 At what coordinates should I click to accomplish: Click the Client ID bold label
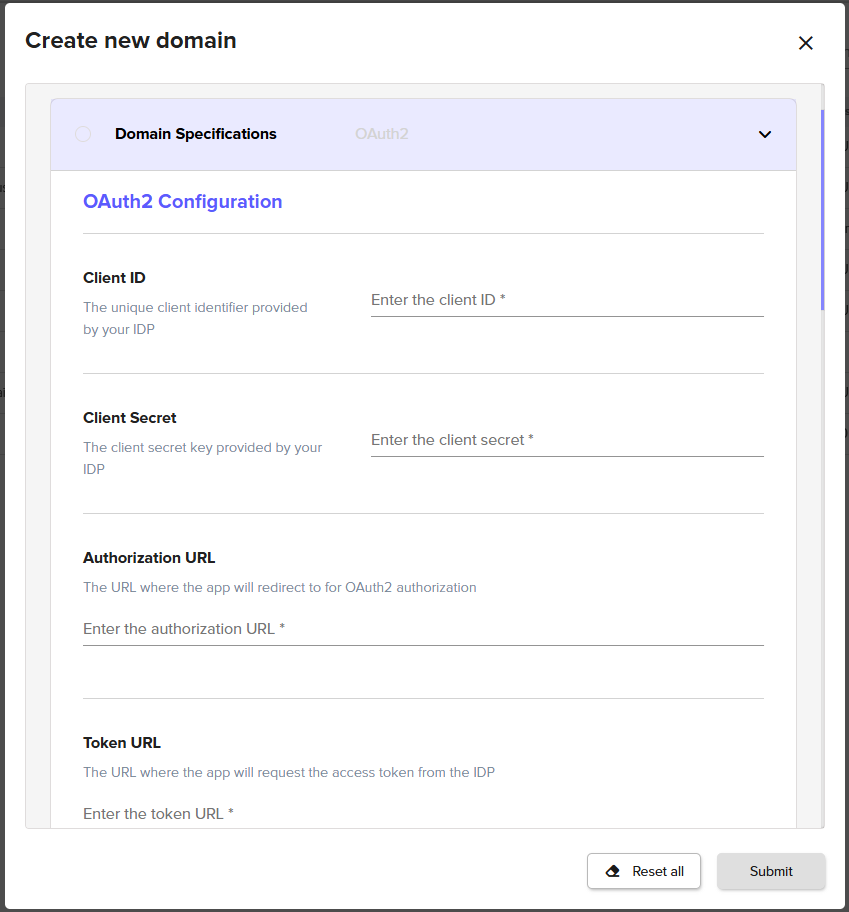tap(114, 278)
